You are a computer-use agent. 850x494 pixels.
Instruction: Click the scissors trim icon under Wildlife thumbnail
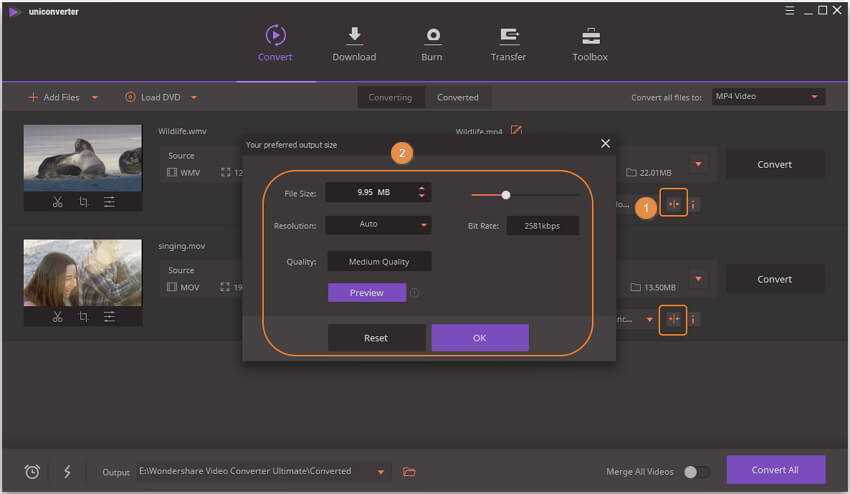pos(58,202)
